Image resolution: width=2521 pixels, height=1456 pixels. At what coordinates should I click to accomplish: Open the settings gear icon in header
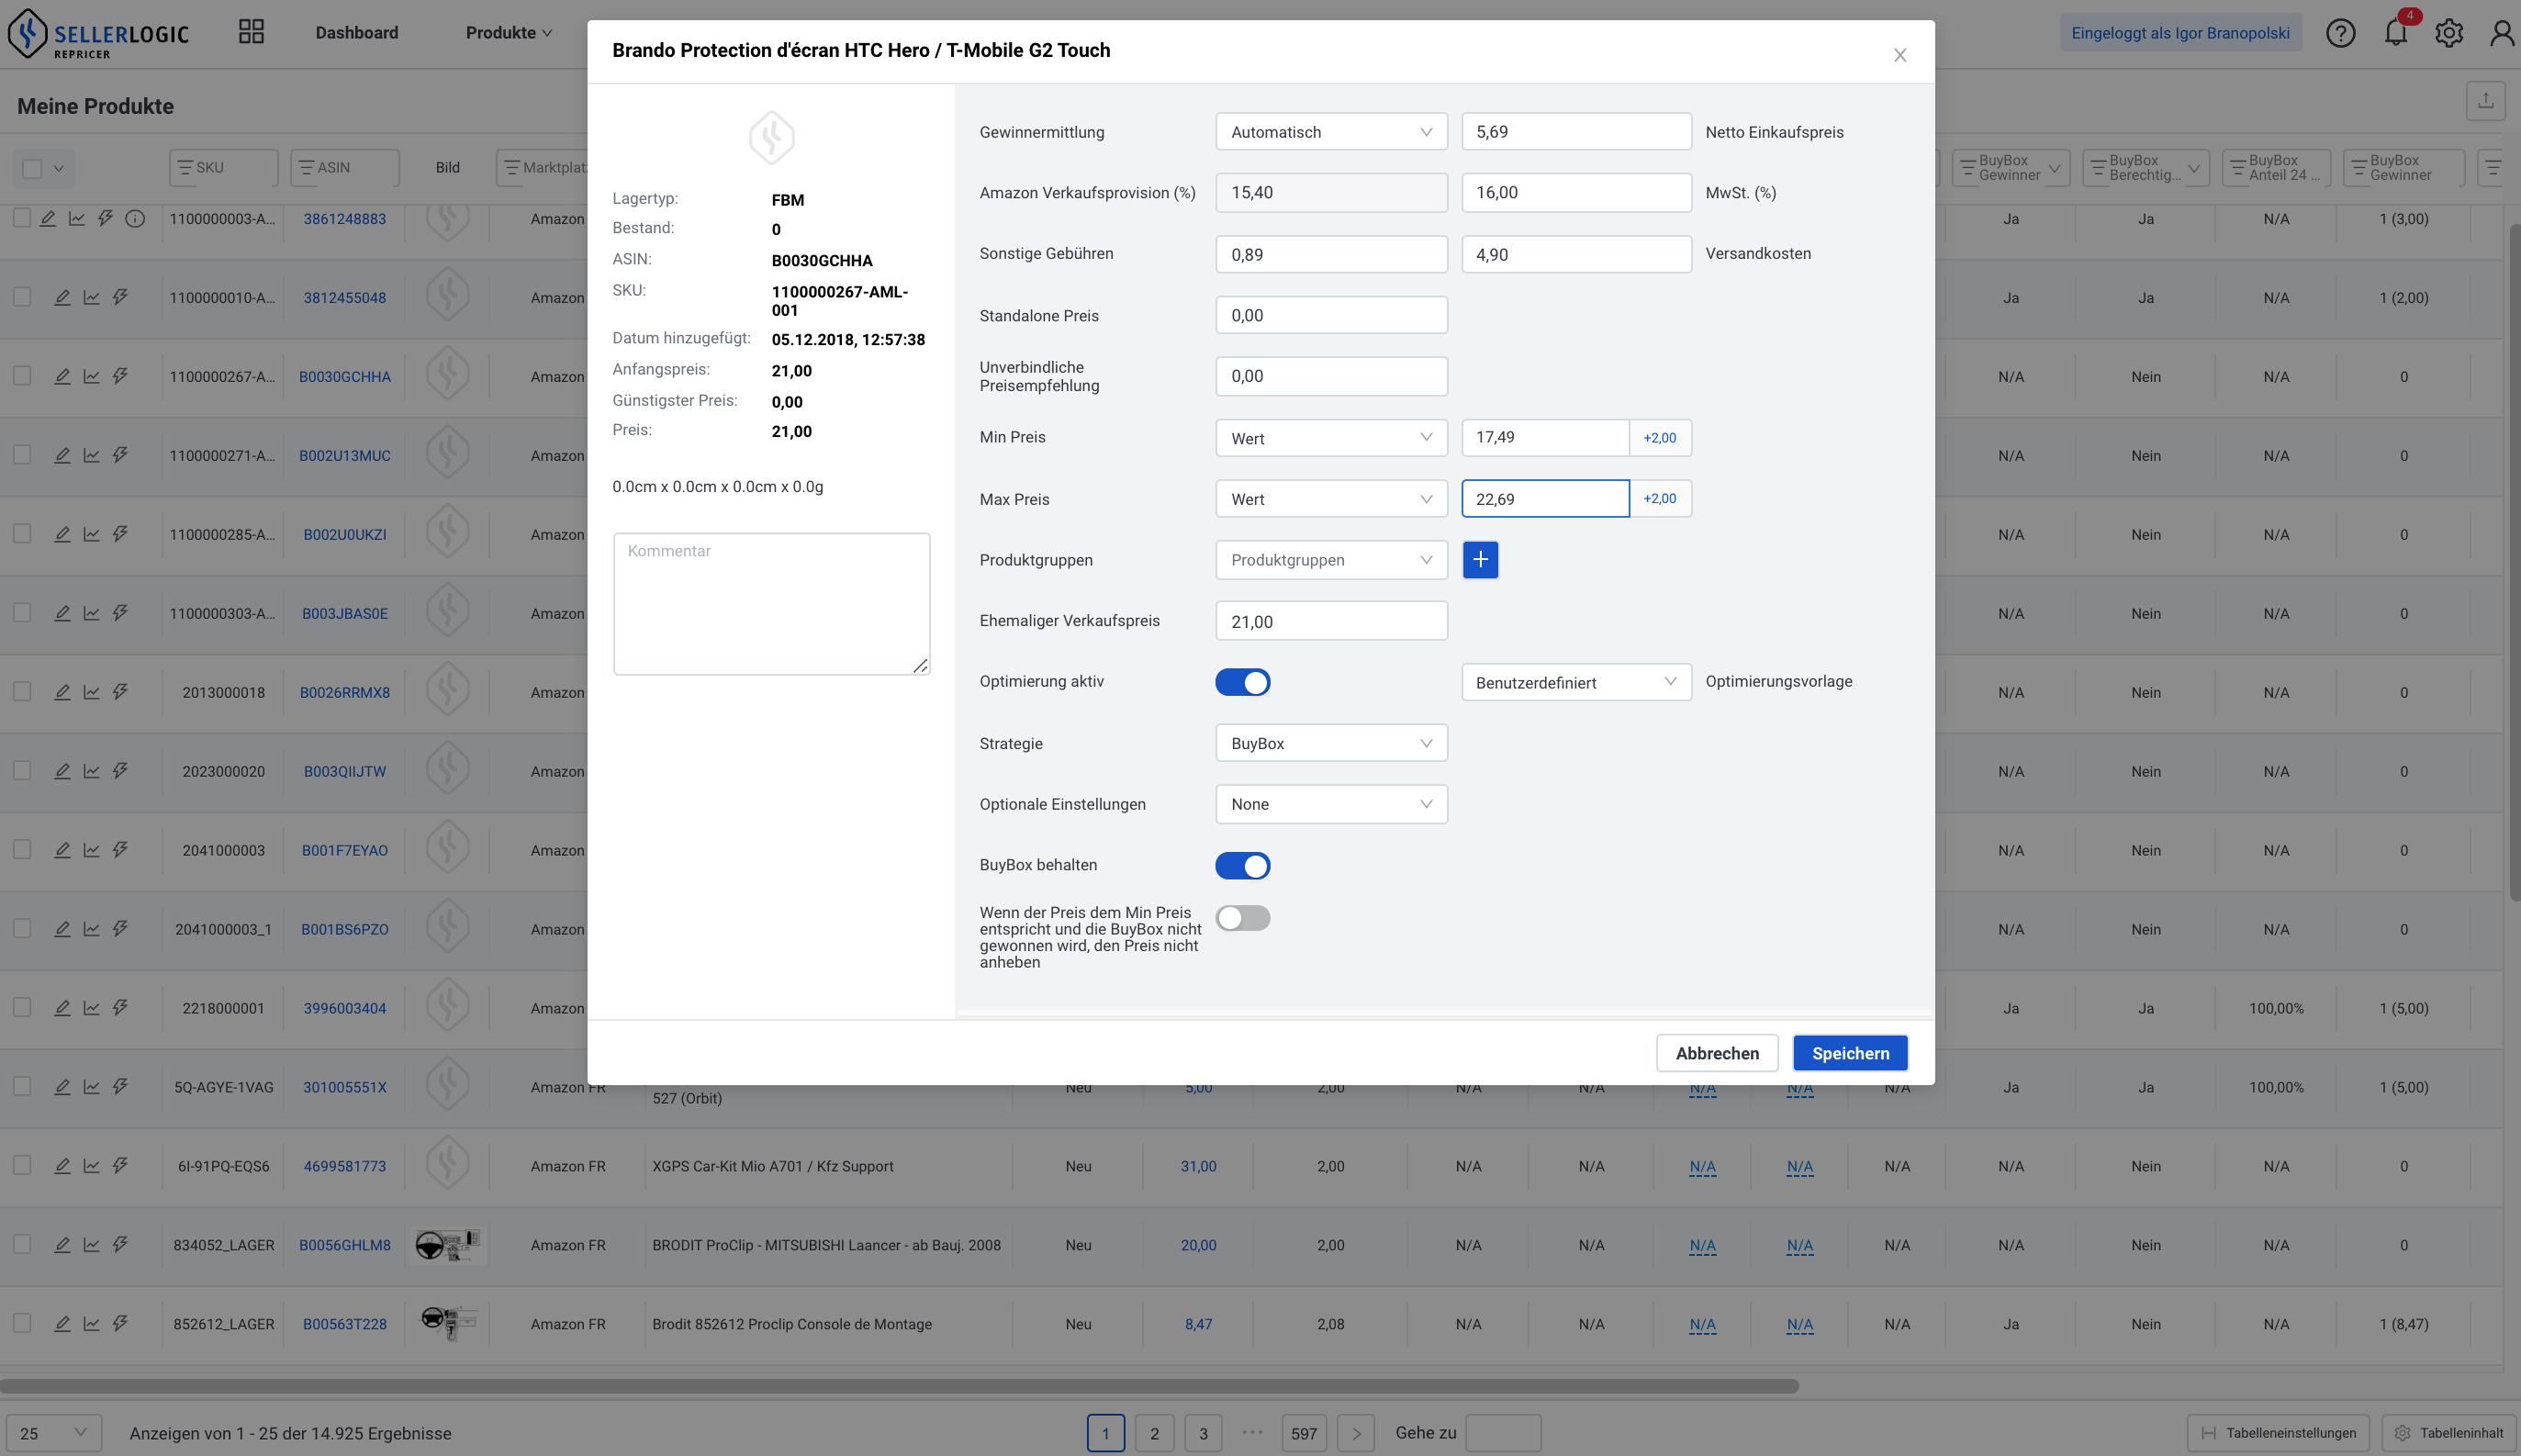pyautogui.click(x=2449, y=33)
